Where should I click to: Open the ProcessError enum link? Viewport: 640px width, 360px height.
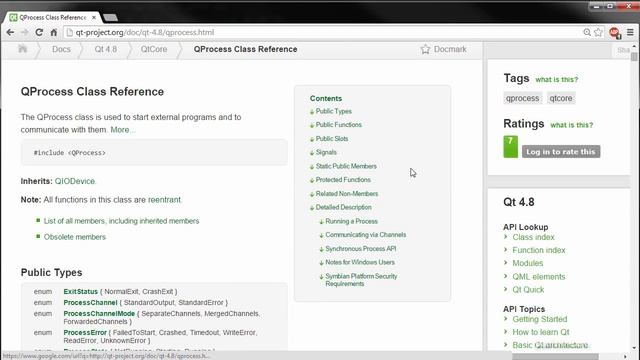pyautogui.click(x=85, y=332)
